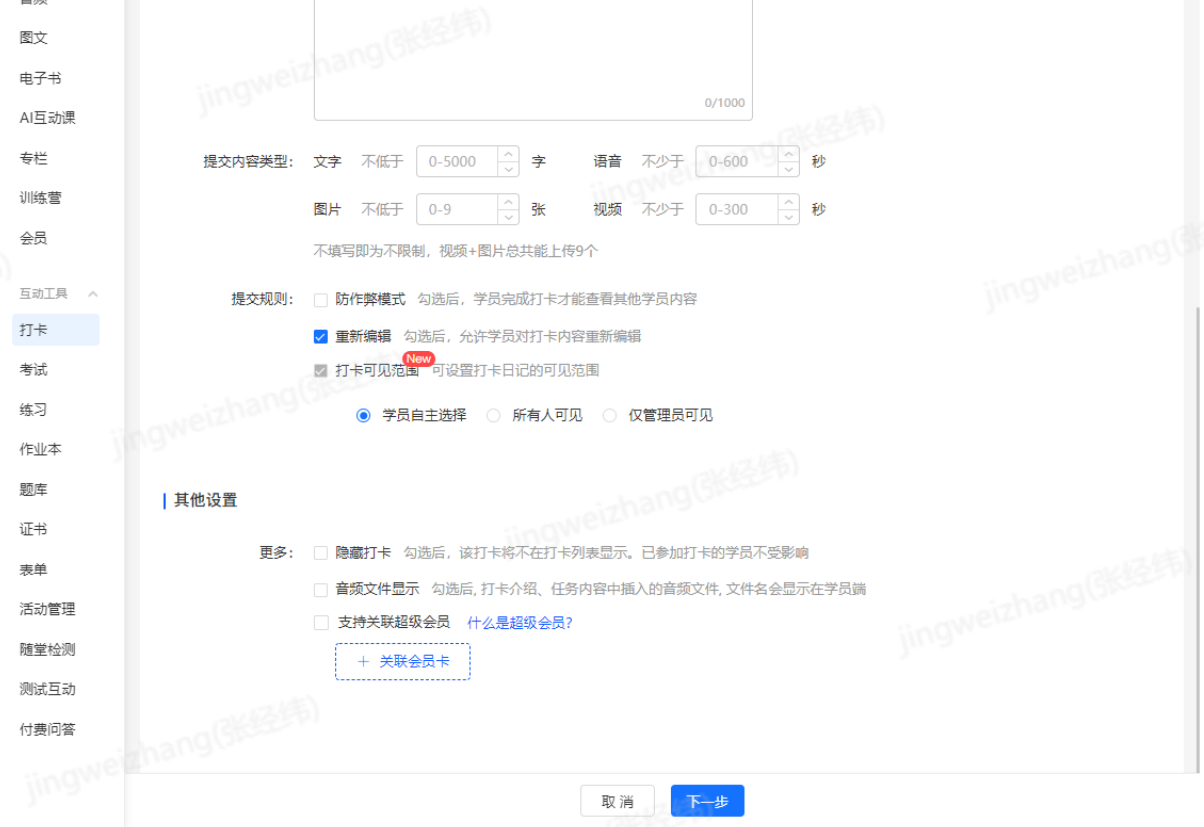Decrease the 视频 seconds stepper arrow
This screenshot has width=1204, height=827.
coord(789,217)
